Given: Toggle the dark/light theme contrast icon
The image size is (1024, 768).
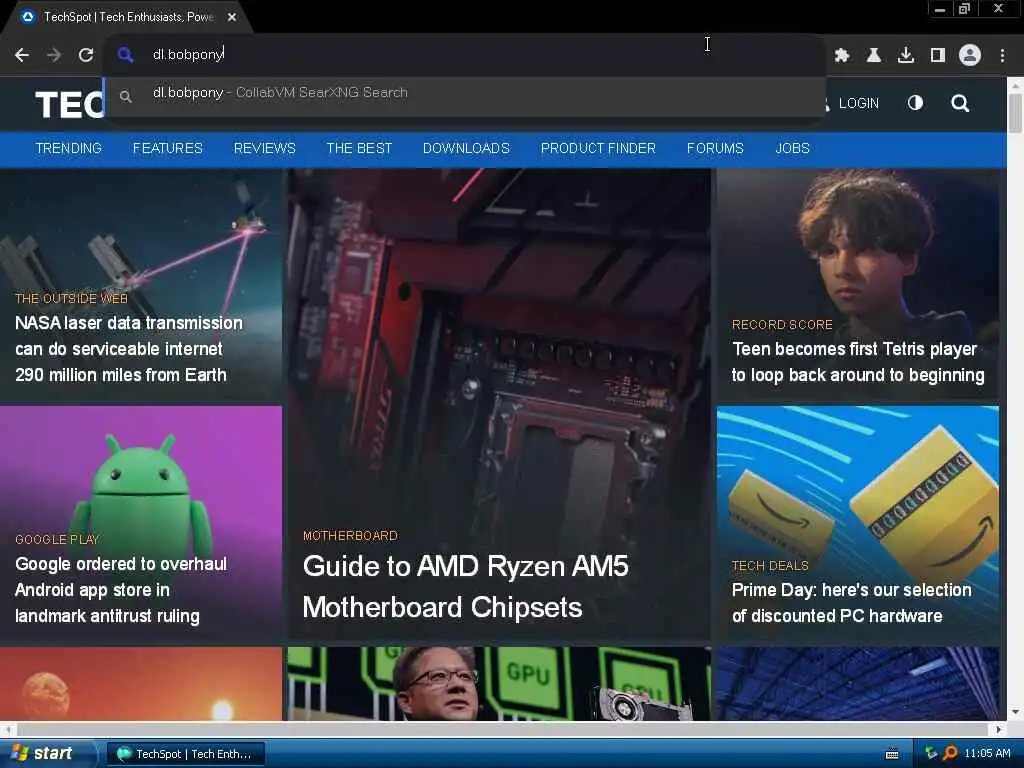Looking at the screenshot, I should pyautogui.click(x=915, y=103).
